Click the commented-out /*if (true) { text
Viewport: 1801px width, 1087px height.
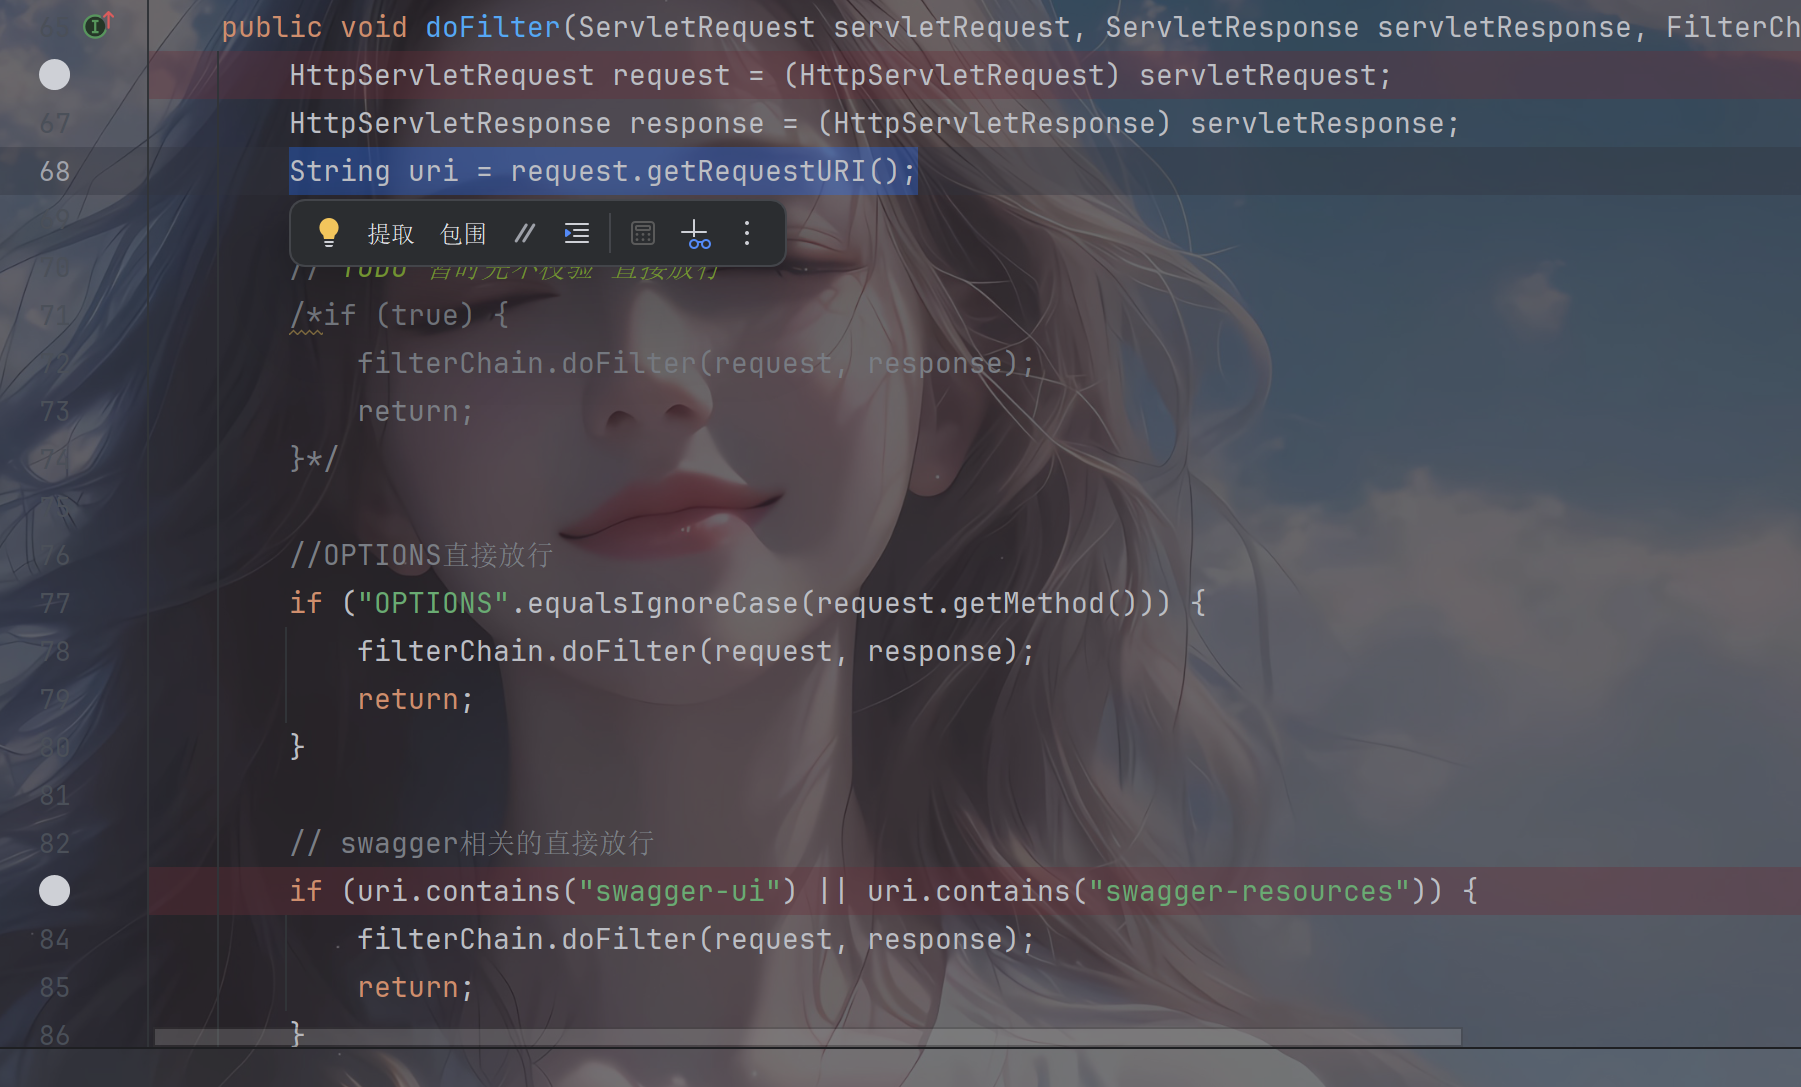pos(399,315)
